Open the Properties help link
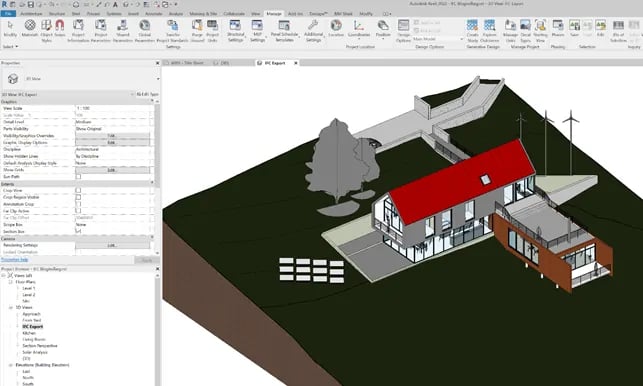The image size is (643, 386). point(14,260)
